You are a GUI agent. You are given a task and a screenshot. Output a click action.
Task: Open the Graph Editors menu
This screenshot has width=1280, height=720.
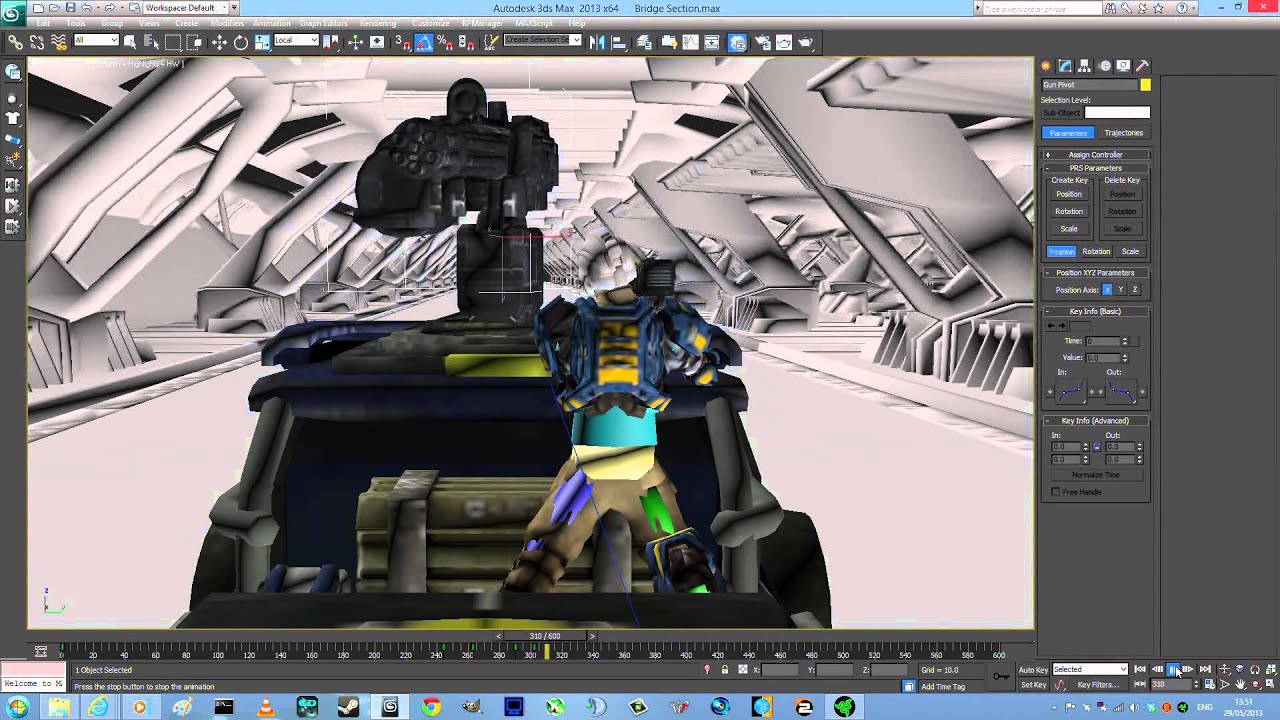[x=324, y=23]
